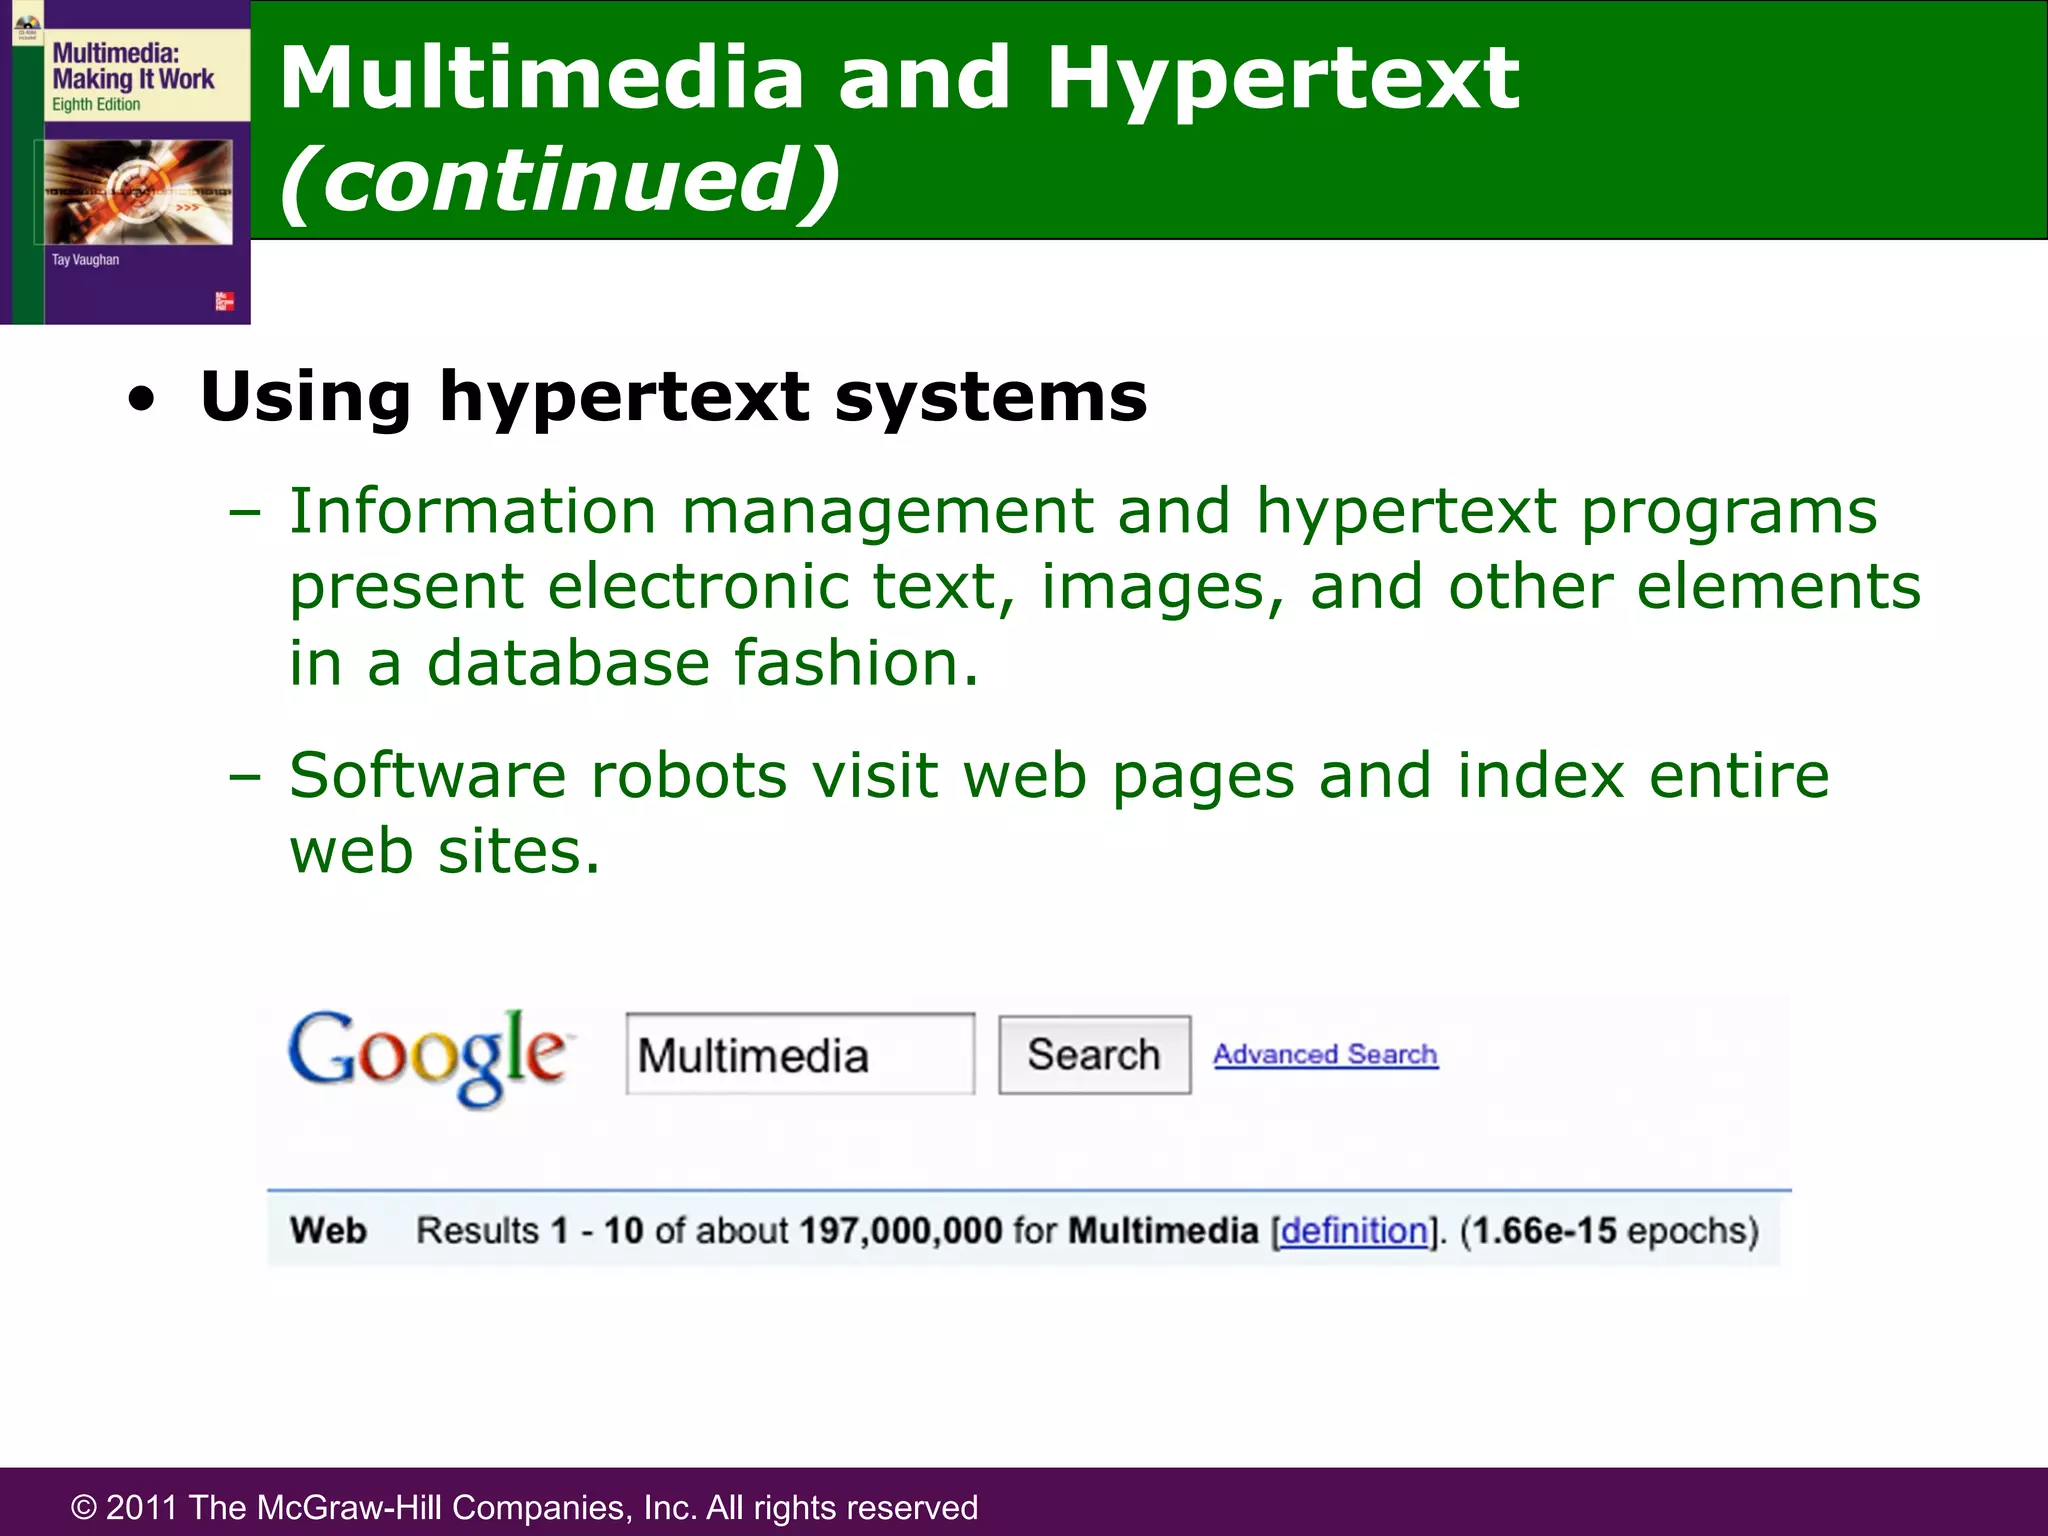Open the definition link in results

click(x=1354, y=1230)
